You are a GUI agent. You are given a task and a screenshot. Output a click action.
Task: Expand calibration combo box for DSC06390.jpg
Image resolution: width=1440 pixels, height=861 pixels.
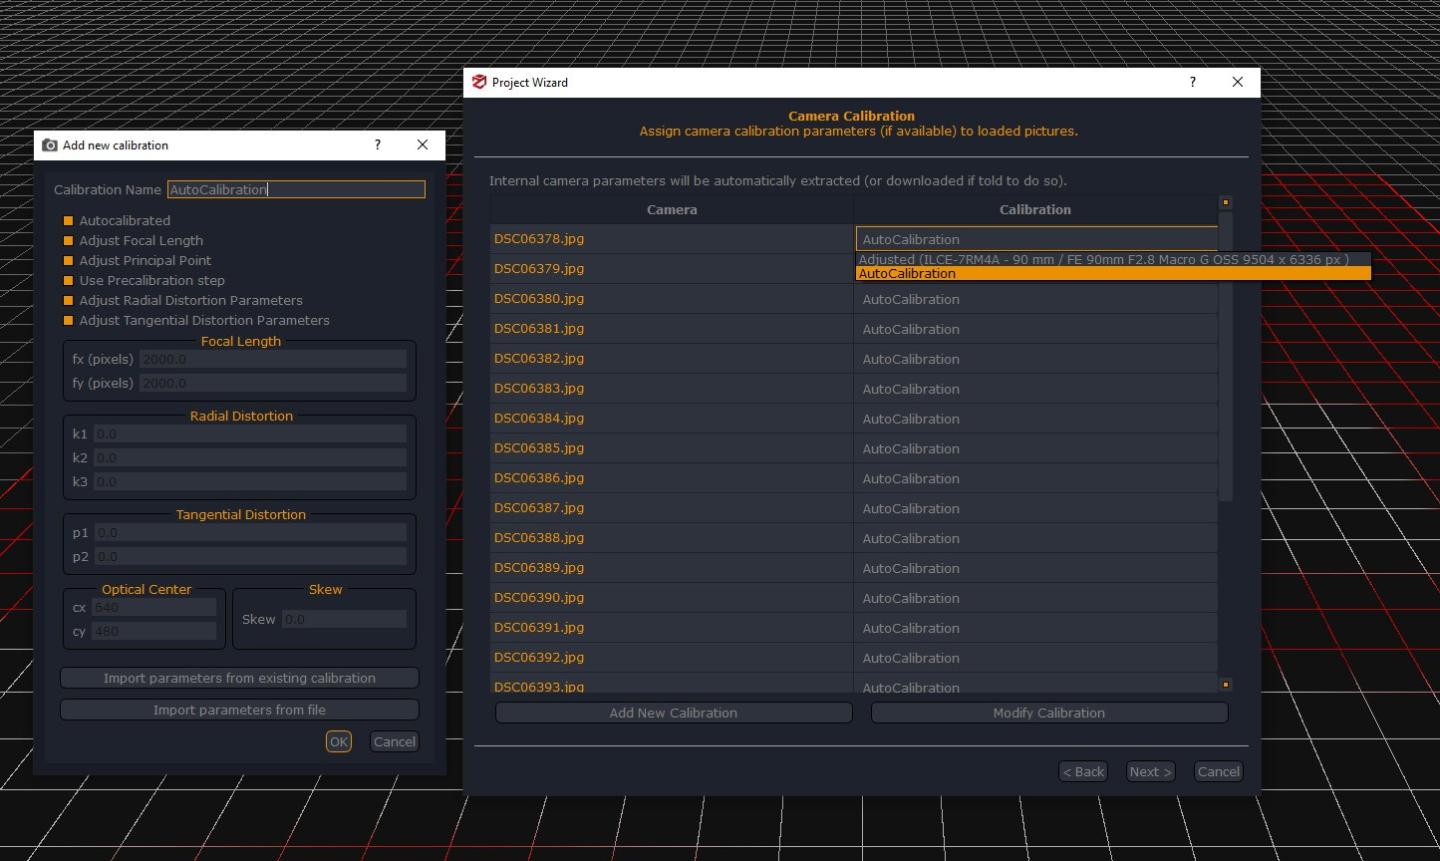1035,598
